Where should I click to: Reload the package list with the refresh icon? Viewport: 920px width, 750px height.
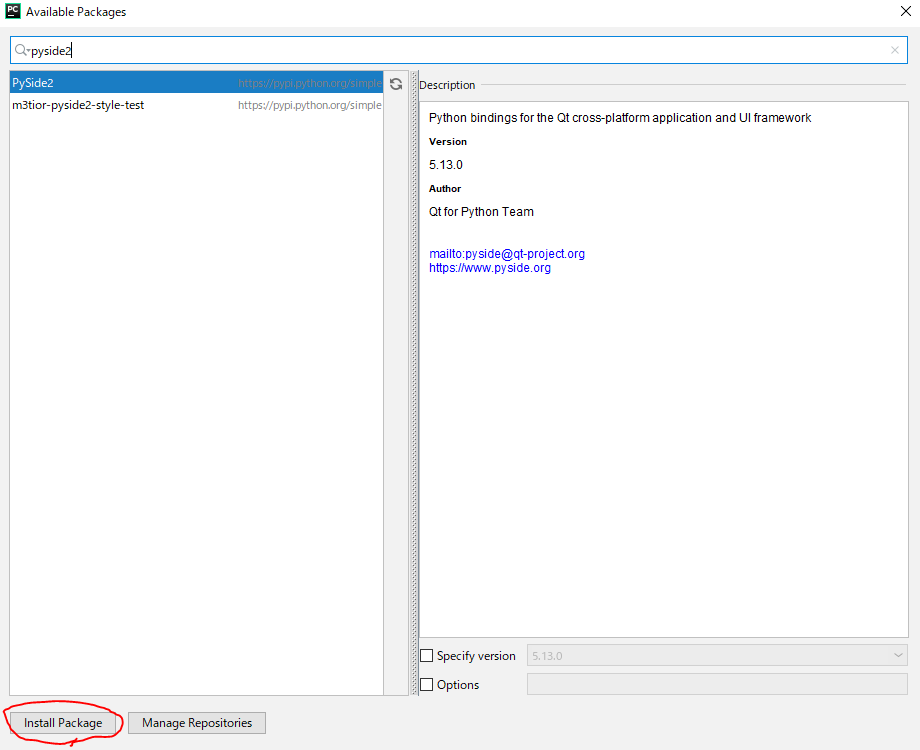click(x=396, y=84)
